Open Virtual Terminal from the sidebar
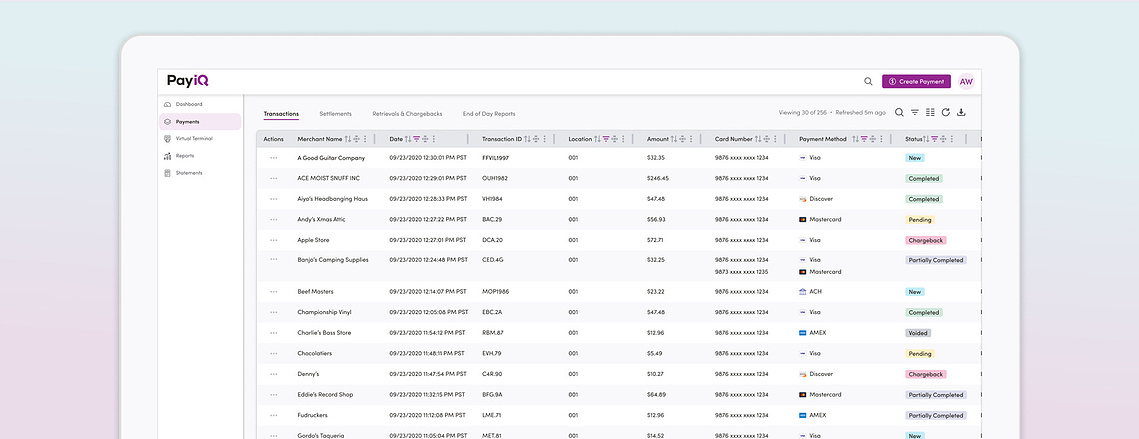The image size is (1139, 439). pos(194,138)
